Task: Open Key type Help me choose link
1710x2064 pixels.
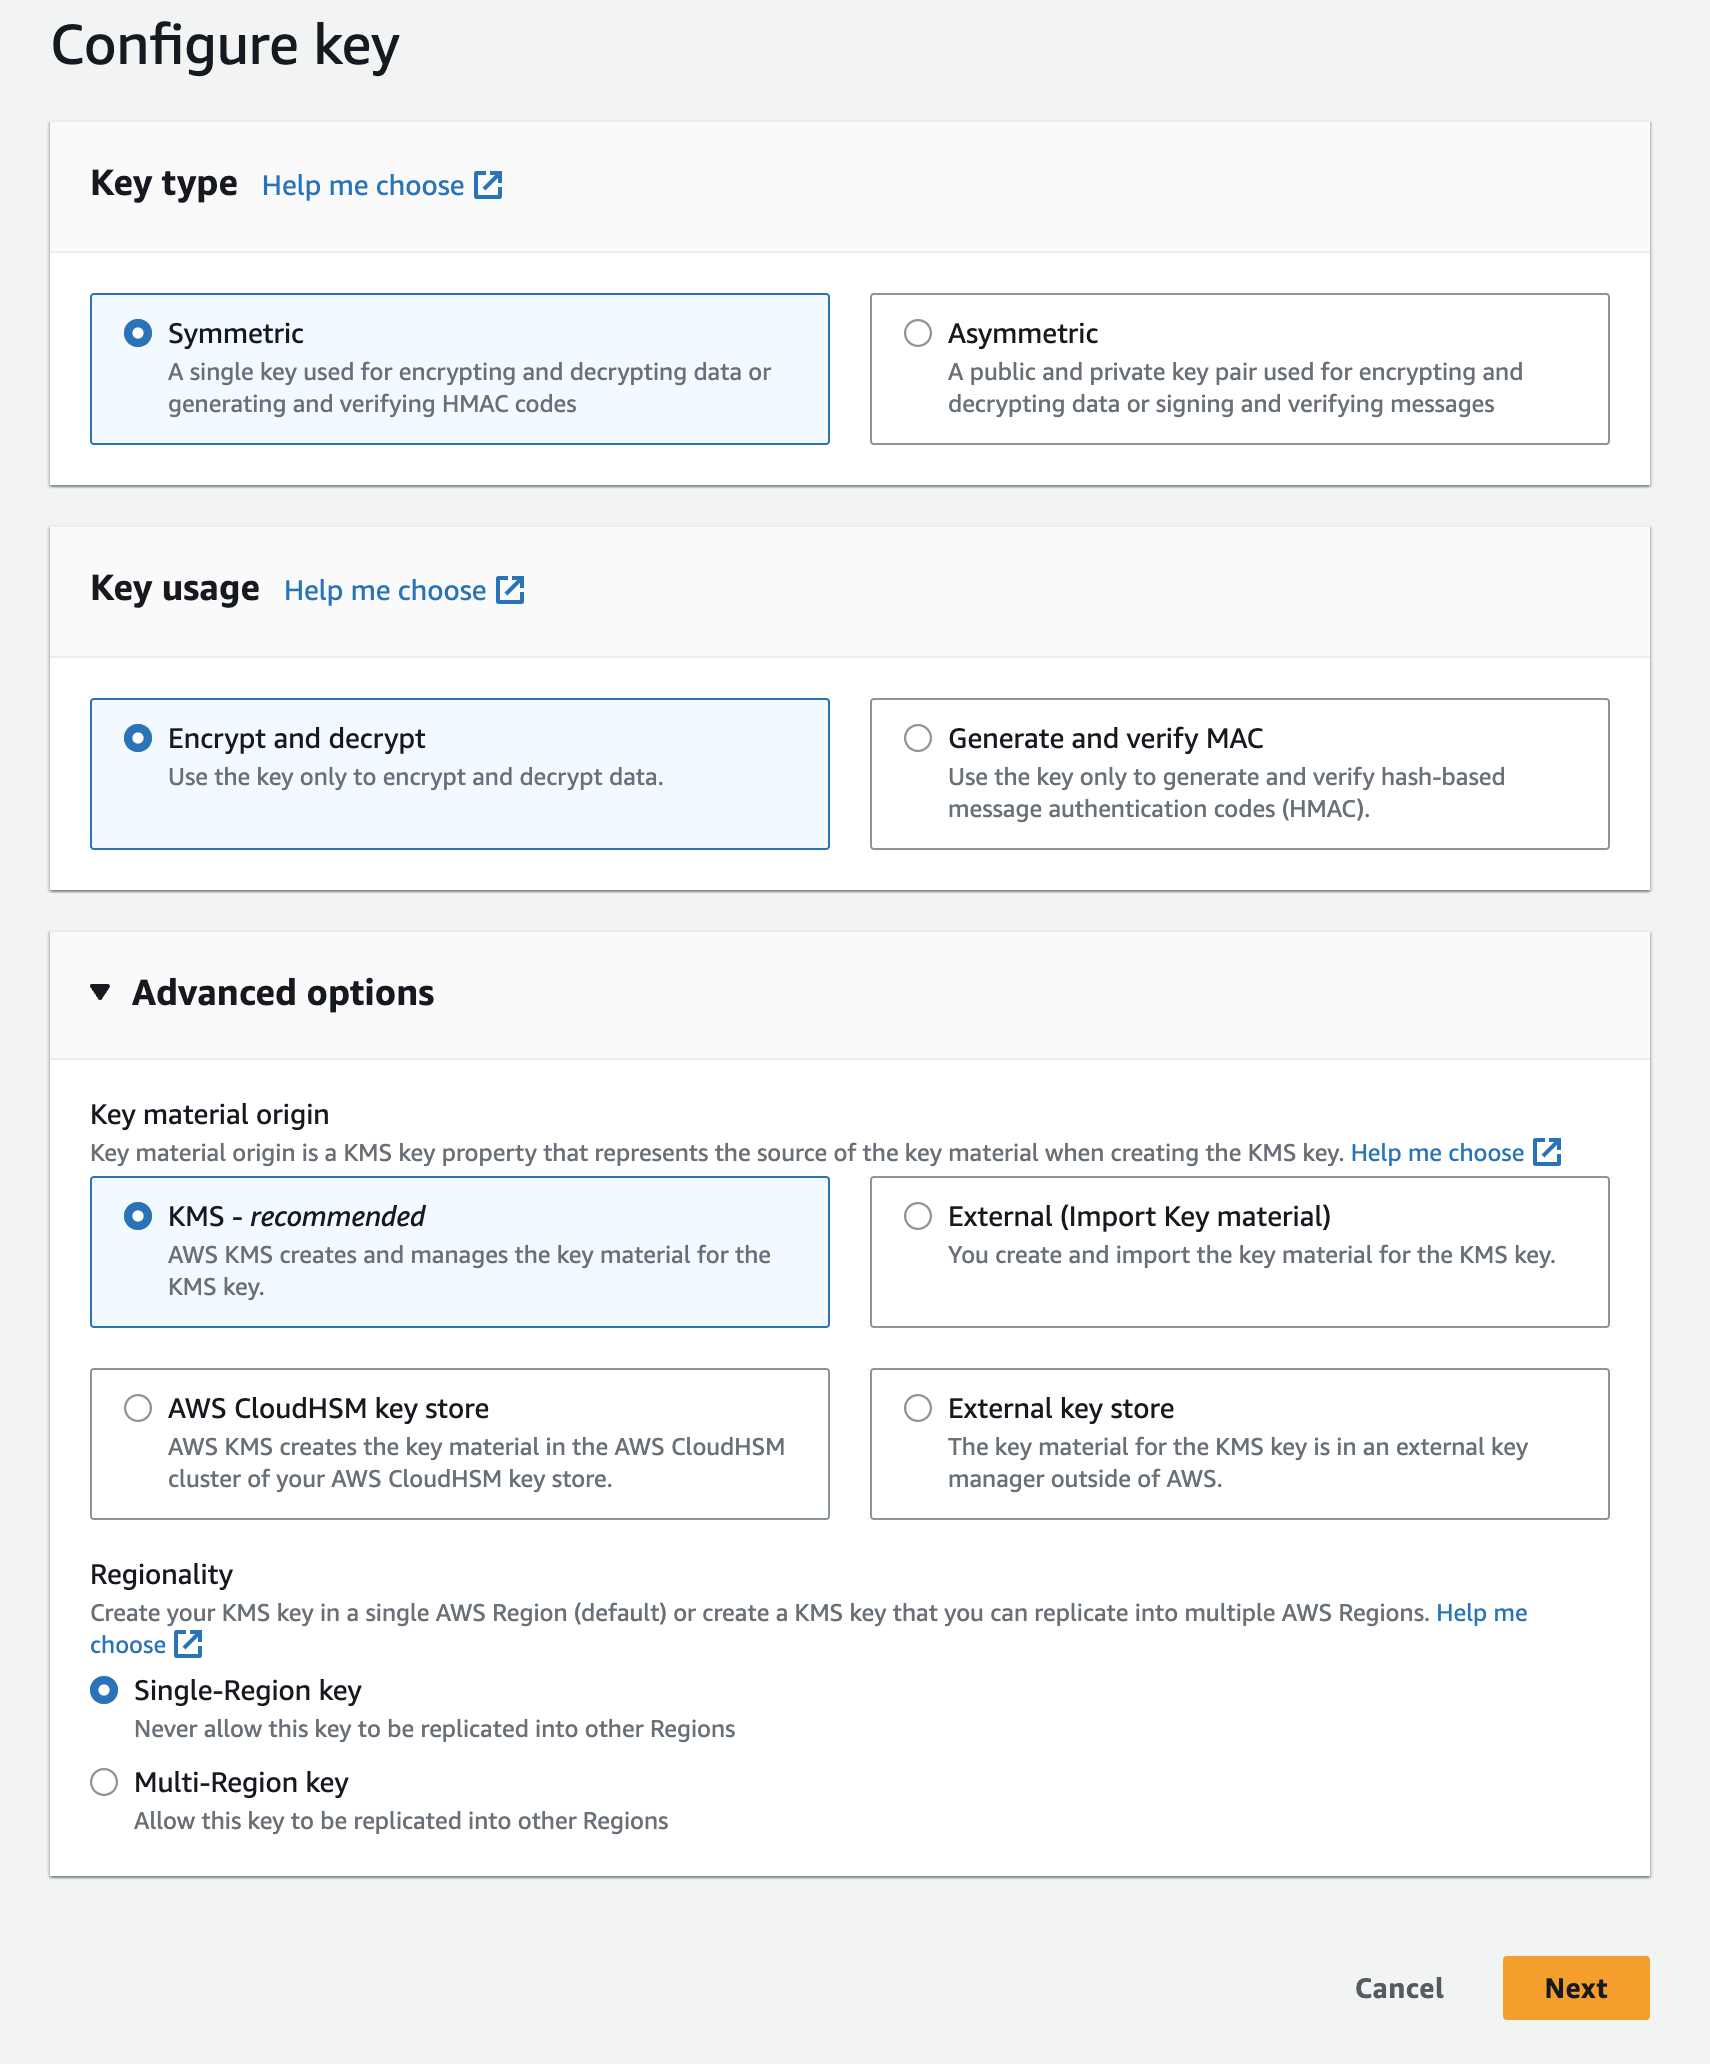Action: tap(363, 186)
